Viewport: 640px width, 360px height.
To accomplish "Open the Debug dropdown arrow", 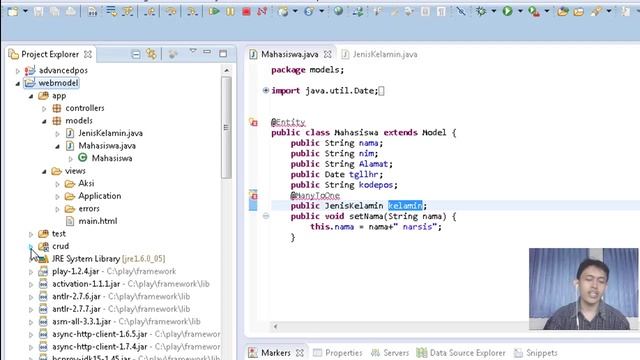I will [493, 11].
